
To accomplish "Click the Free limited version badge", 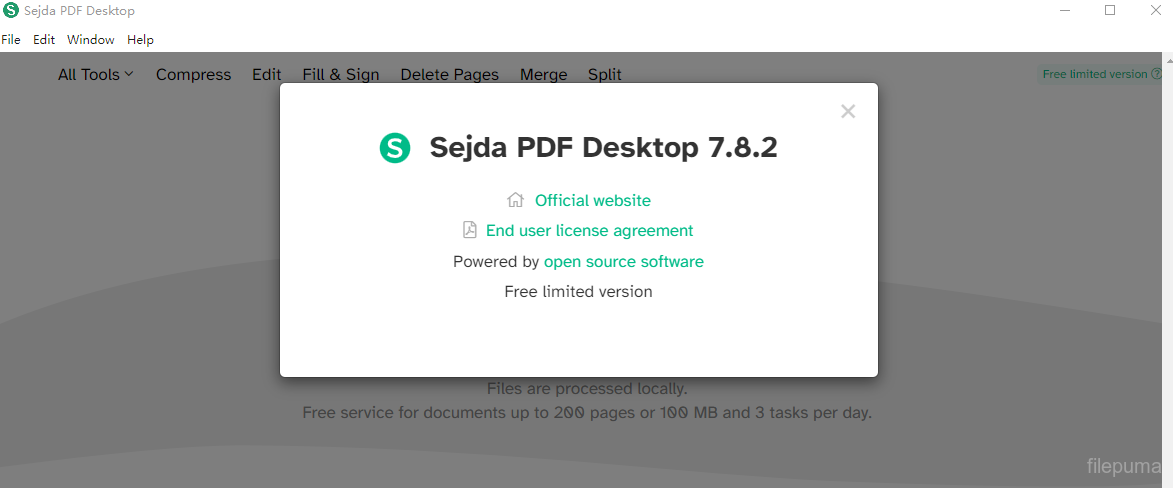I will pos(1094,74).
